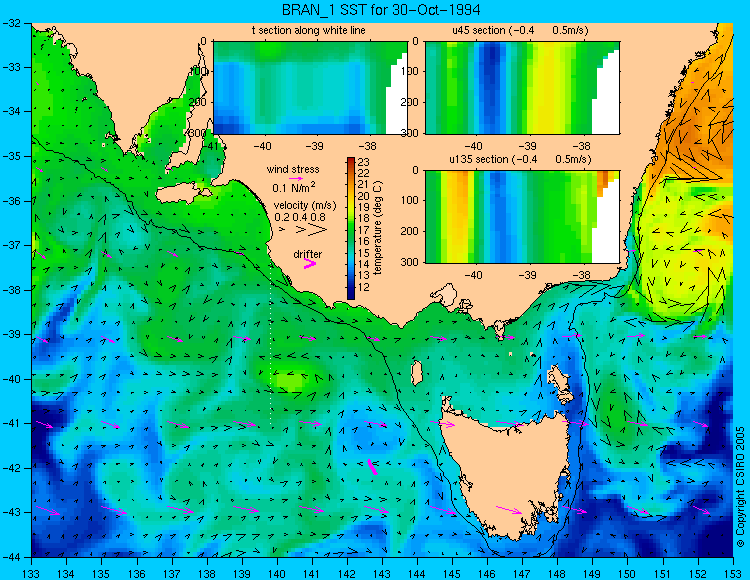Click the 150 longitude axis label
This screenshot has height=580, width=750.
coord(628,573)
